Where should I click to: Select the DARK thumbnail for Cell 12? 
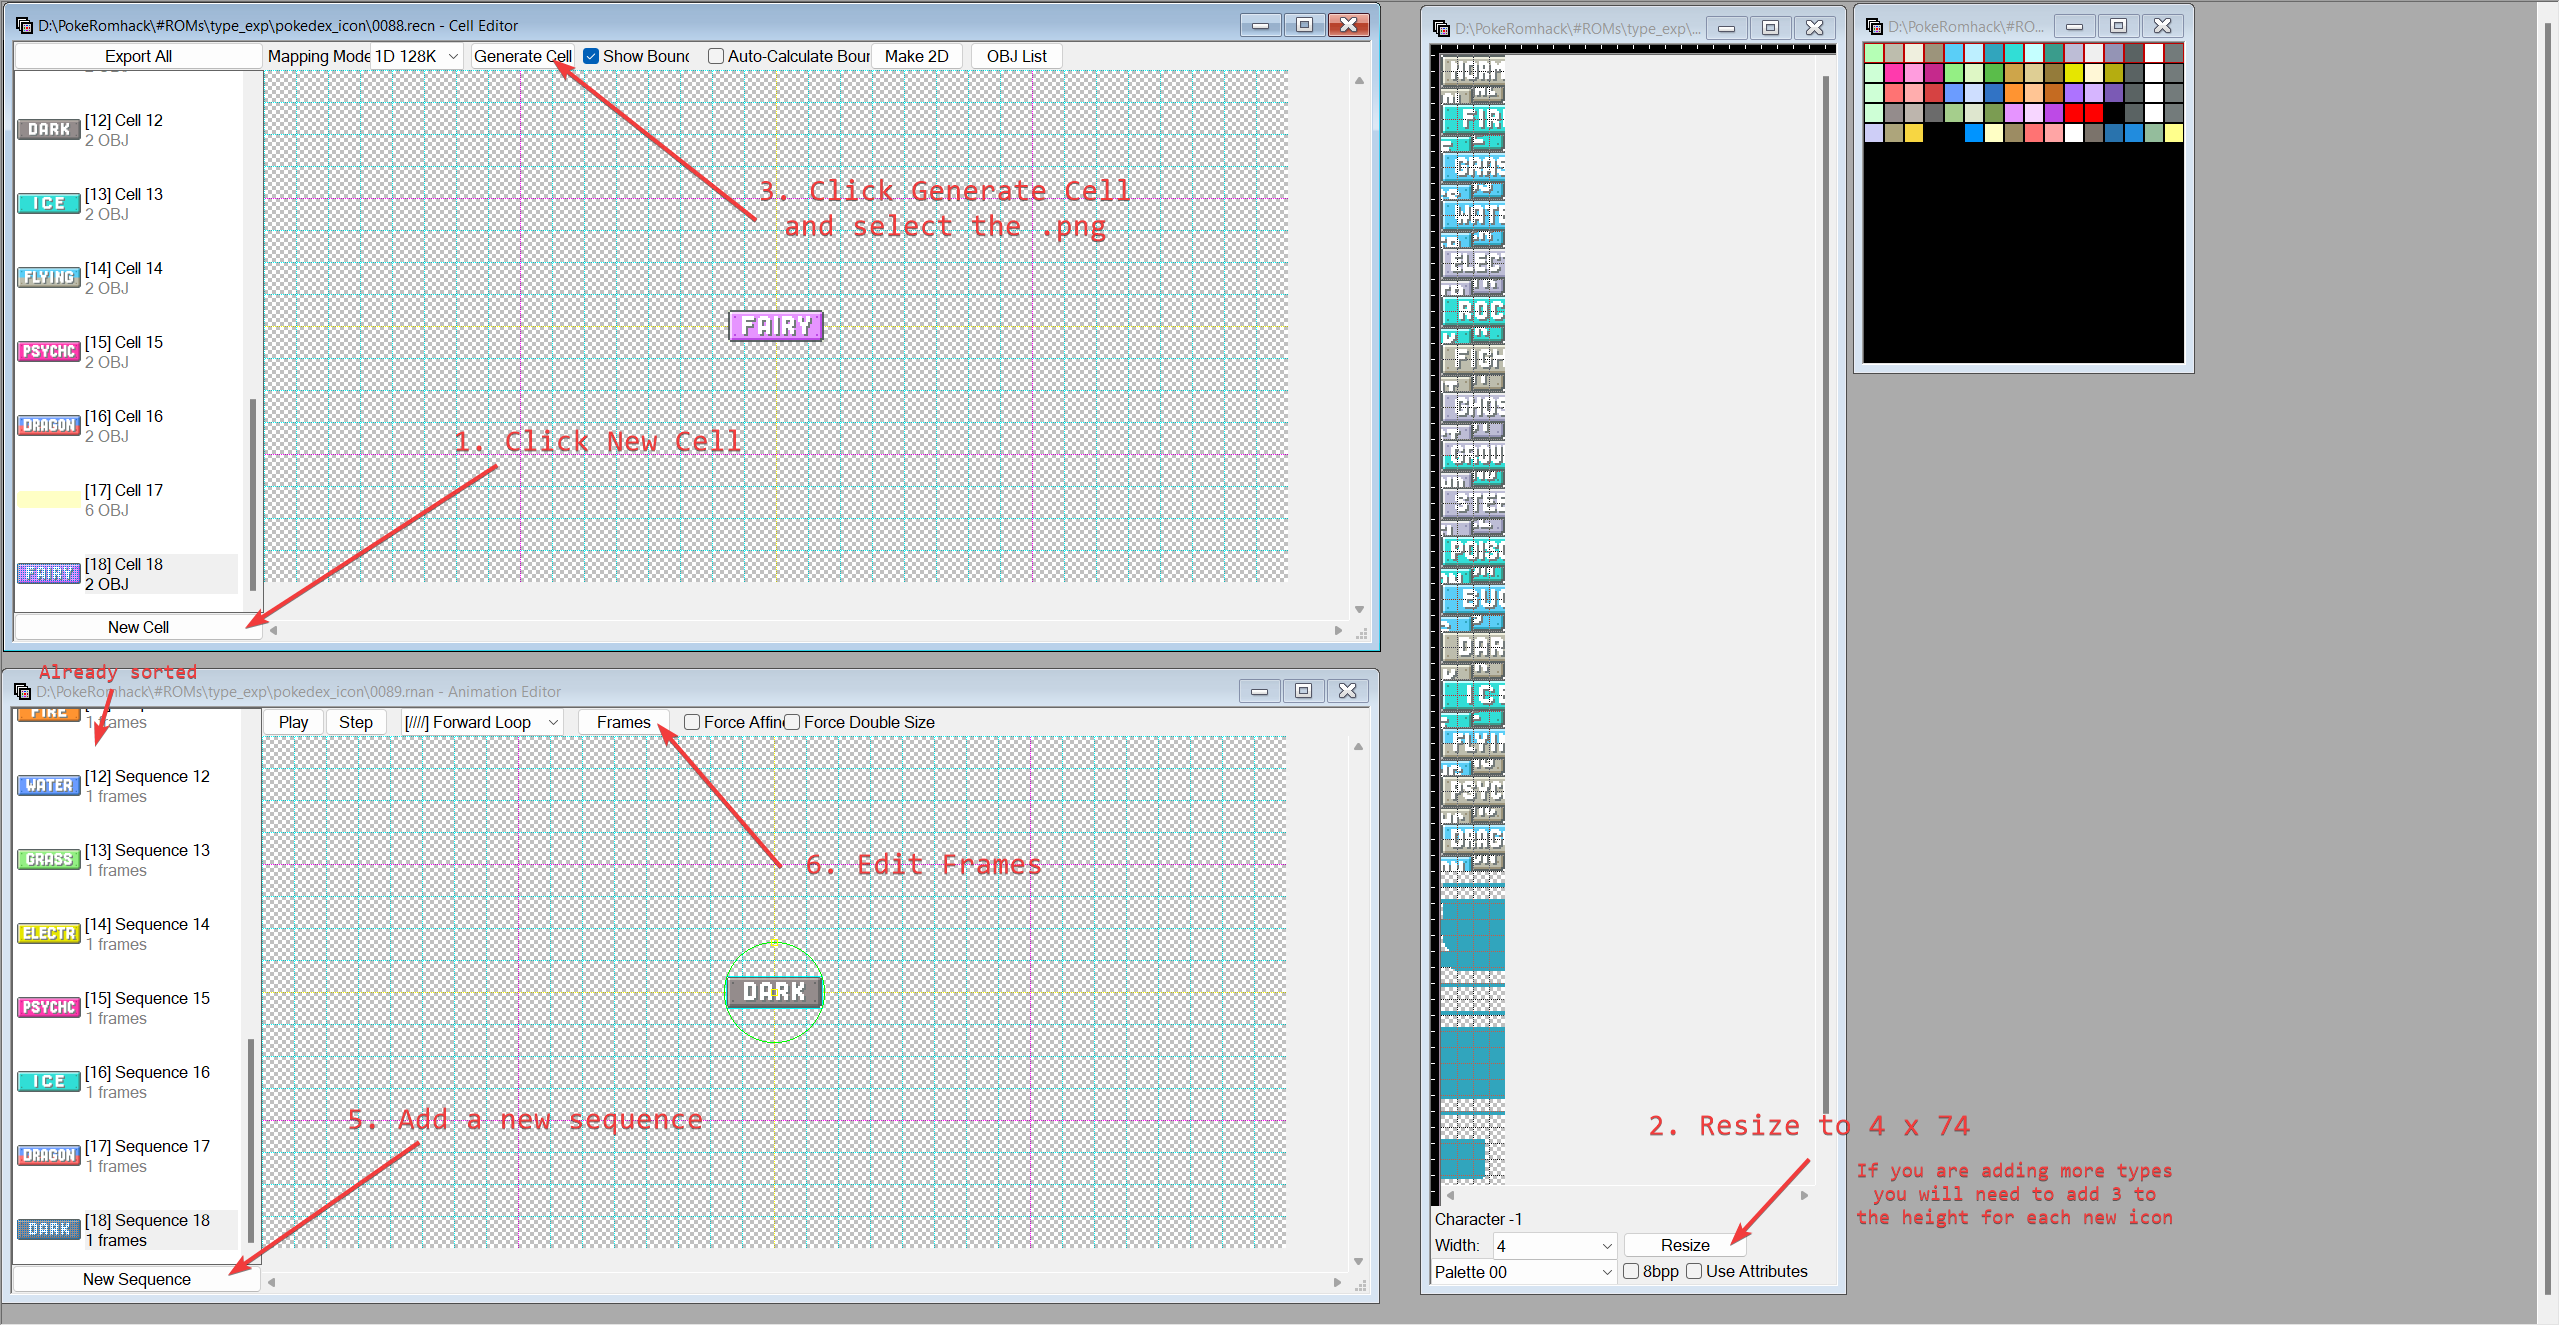pyautogui.click(x=49, y=130)
